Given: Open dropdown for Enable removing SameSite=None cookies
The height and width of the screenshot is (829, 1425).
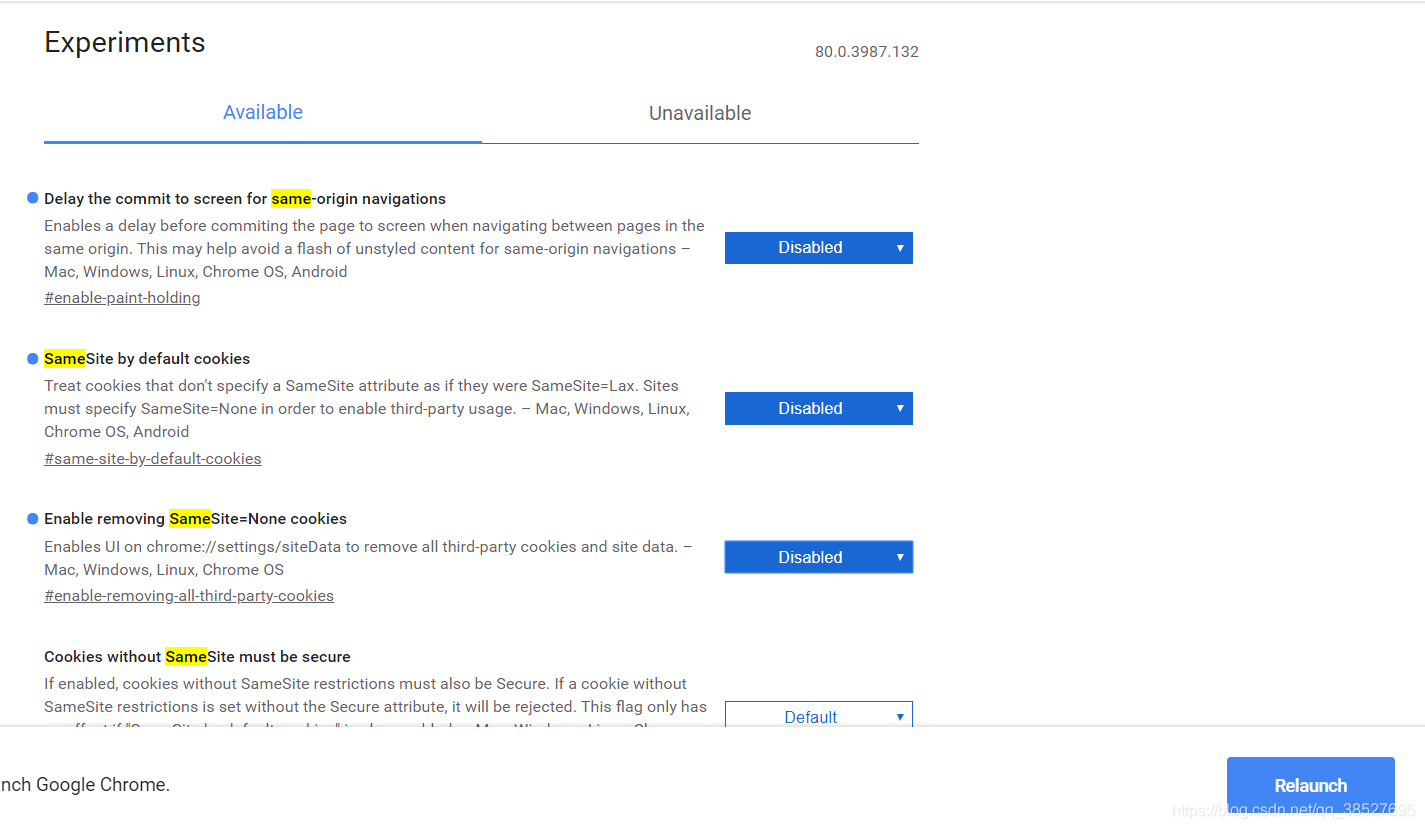Looking at the screenshot, I should [818, 557].
